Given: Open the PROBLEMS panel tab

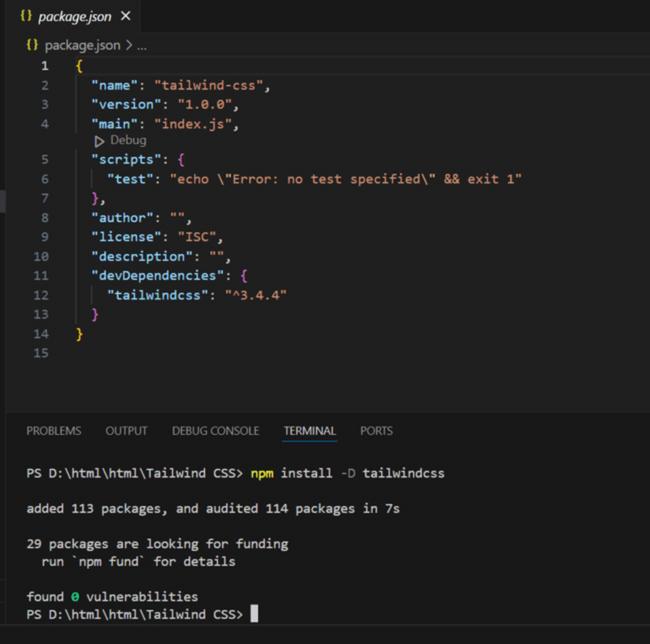Looking at the screenshot, I should [x=53, y=431].
